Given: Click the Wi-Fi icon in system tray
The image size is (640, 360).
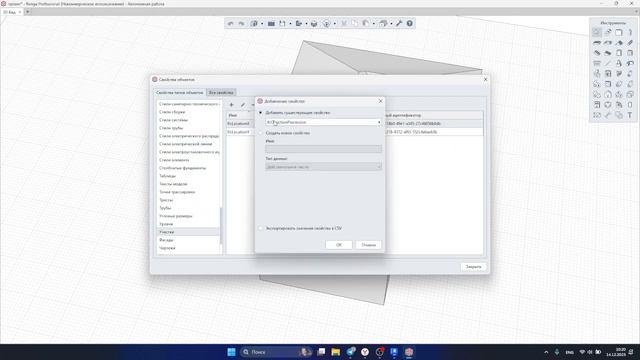Looking at the screenshot, I should (x=582, y=352).
